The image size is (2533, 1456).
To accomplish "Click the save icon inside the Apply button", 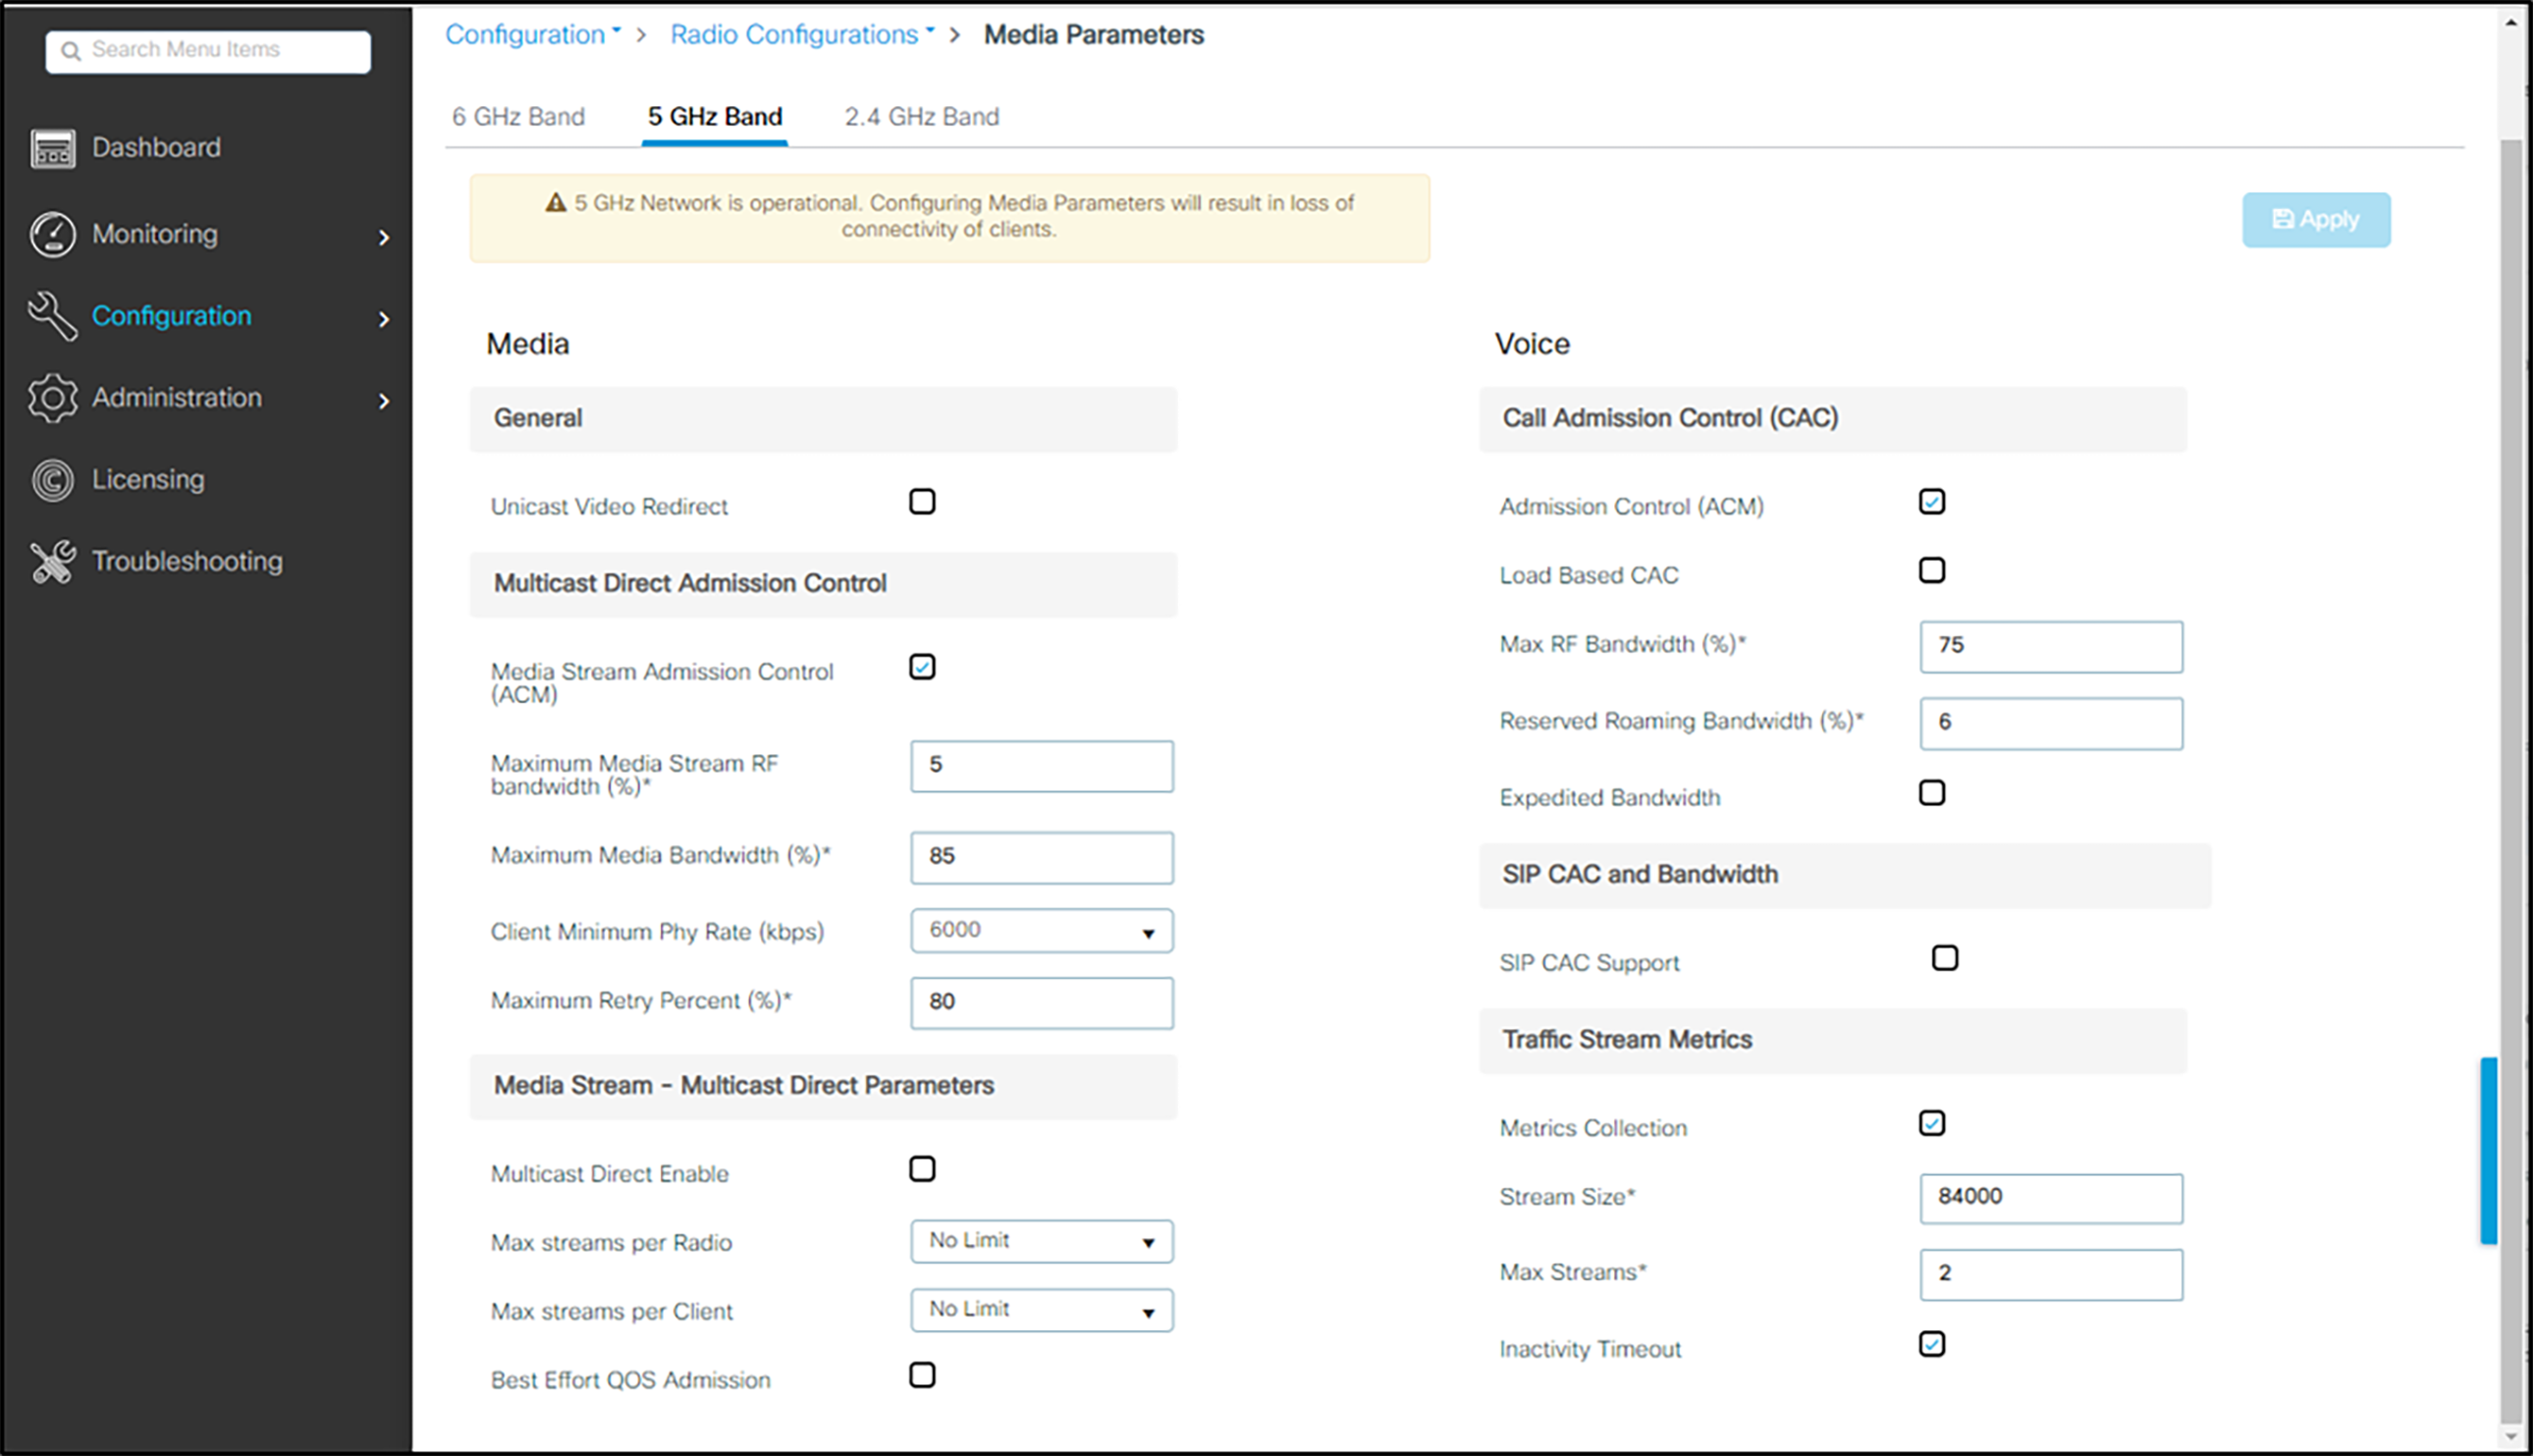I will pyautogui.click(x=2283, y=219).
